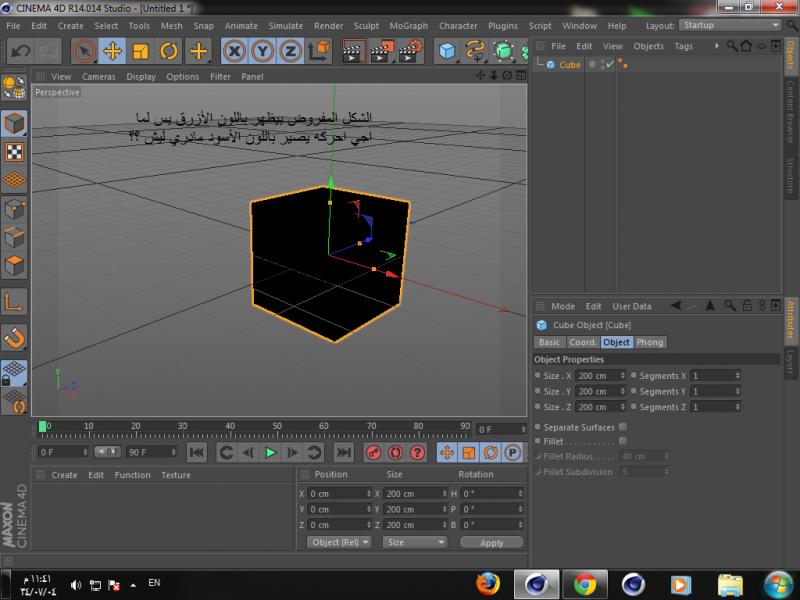
Task: Open the Object (Rel) dropdown
Action: pos(339,542)
